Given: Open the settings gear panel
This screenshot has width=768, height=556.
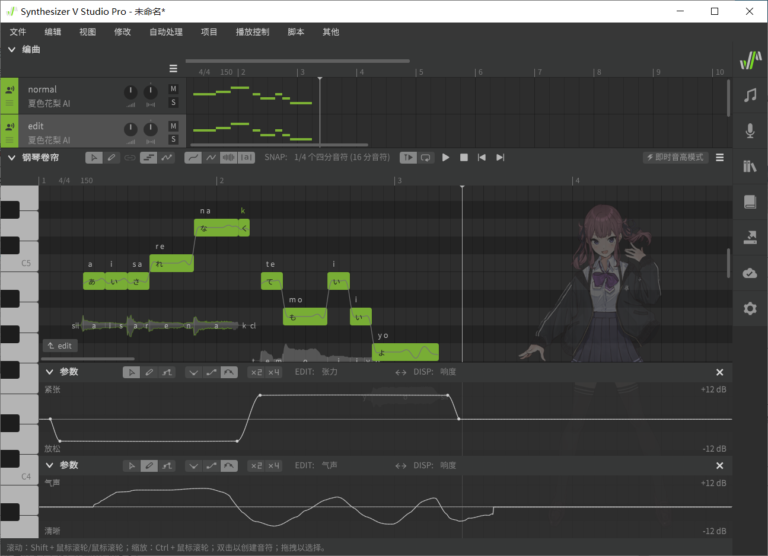Looking at the screenshot, I should point(750,308).
